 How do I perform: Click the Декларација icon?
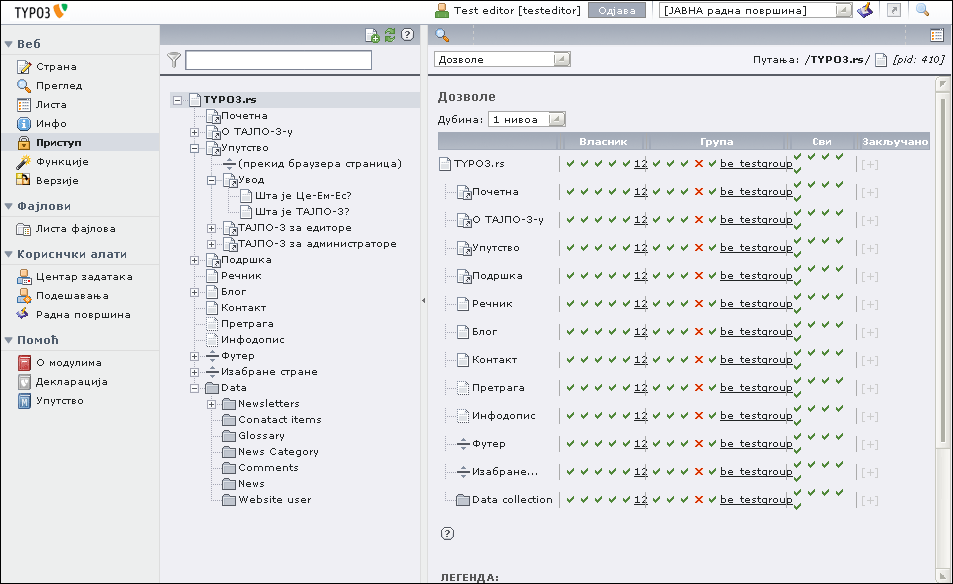(23, 382)
